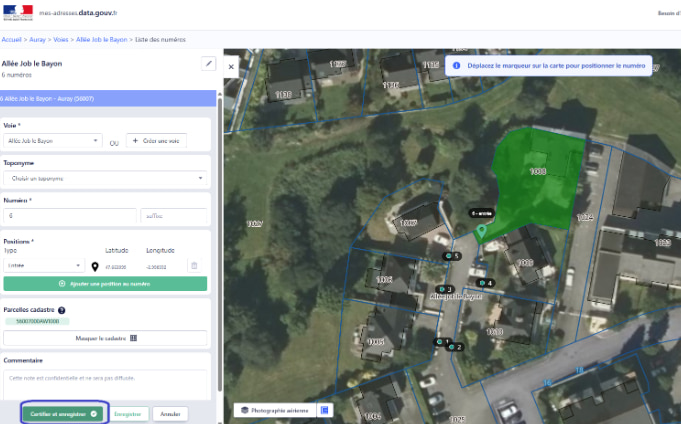Switch map style via Photographie aérienne
Image resolution: width=681 pixels, height=424 pixels.
click(x=275, y=410)
